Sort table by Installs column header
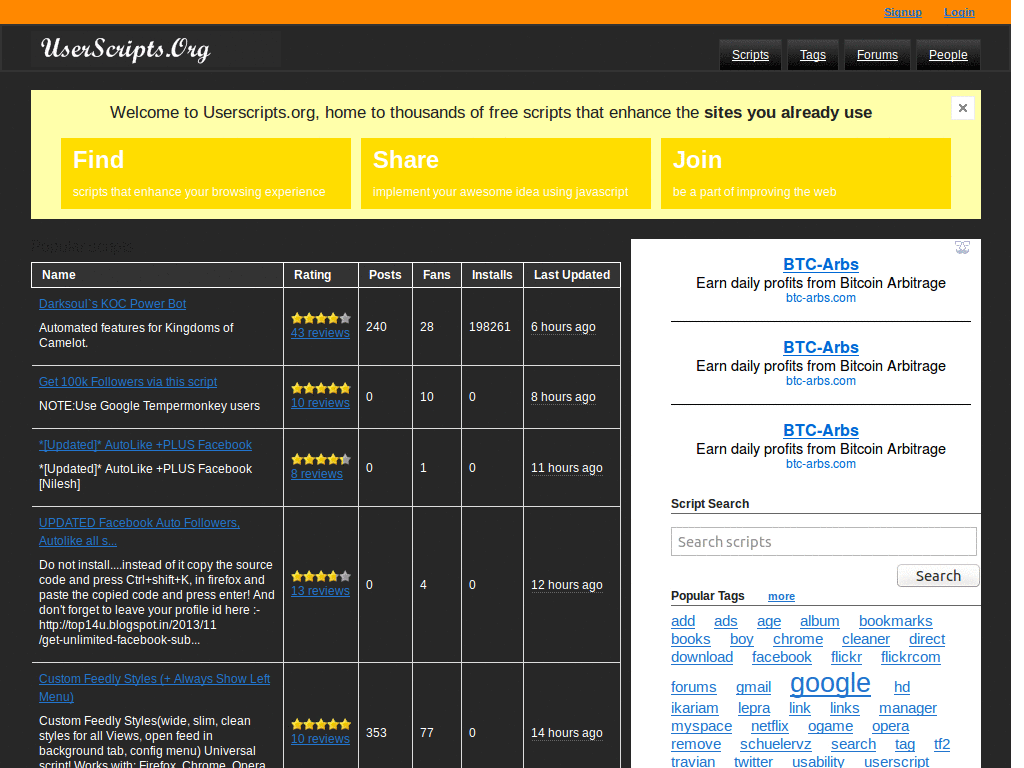The height and width of the screenshot is (768, 1024). (492, 275)
